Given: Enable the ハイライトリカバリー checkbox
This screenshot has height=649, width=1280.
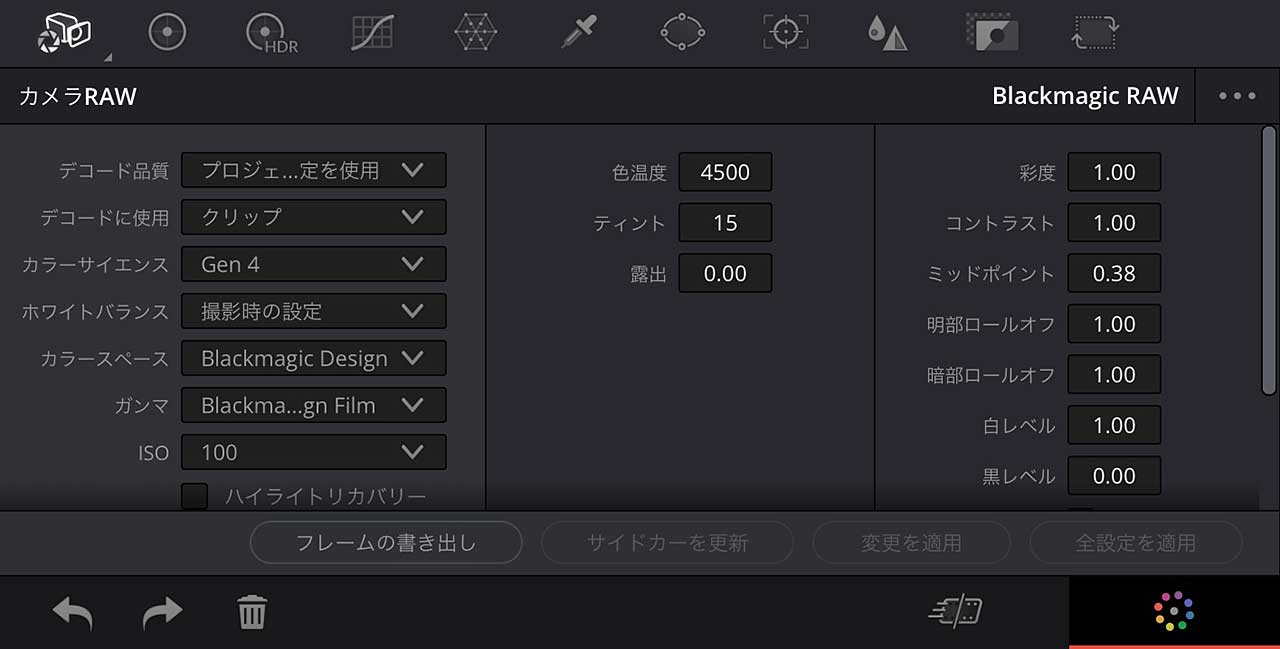Looking at the screenshot, I should (x=194, y=496).
